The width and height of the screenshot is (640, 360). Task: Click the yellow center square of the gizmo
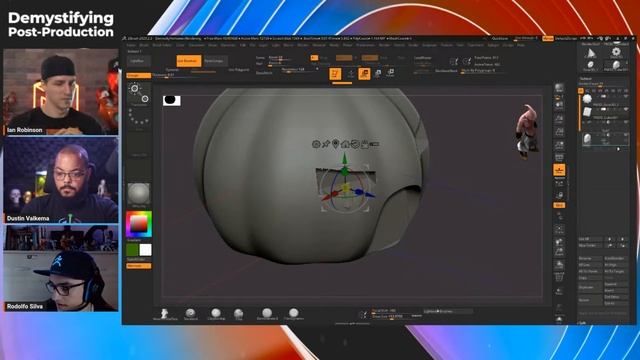coord(346,188)
